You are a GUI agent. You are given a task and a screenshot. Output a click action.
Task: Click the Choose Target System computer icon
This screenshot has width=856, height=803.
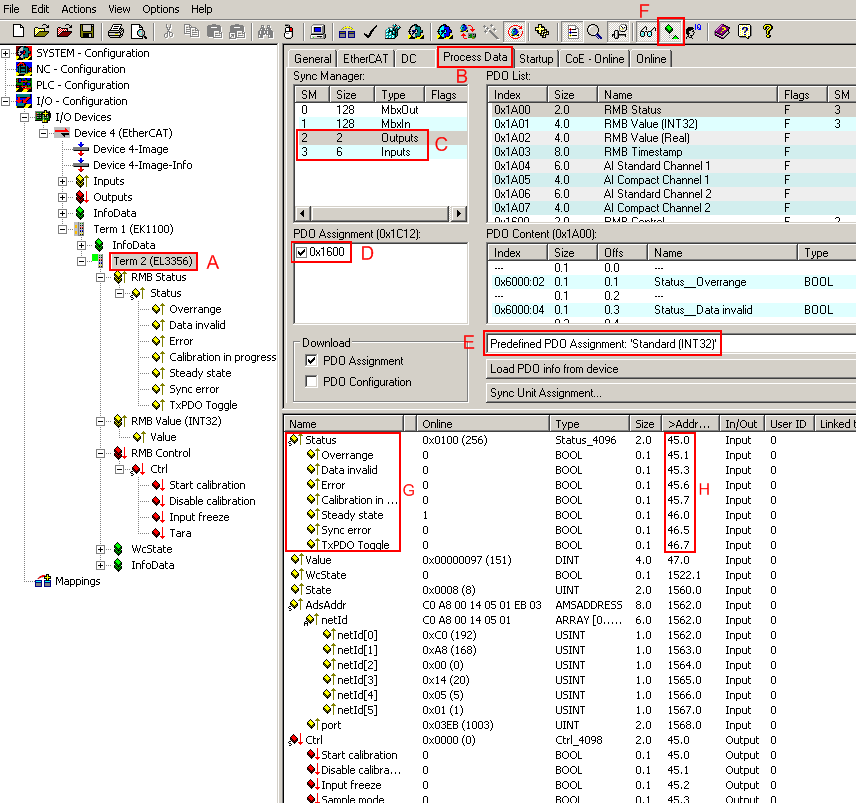pos(318,32)
